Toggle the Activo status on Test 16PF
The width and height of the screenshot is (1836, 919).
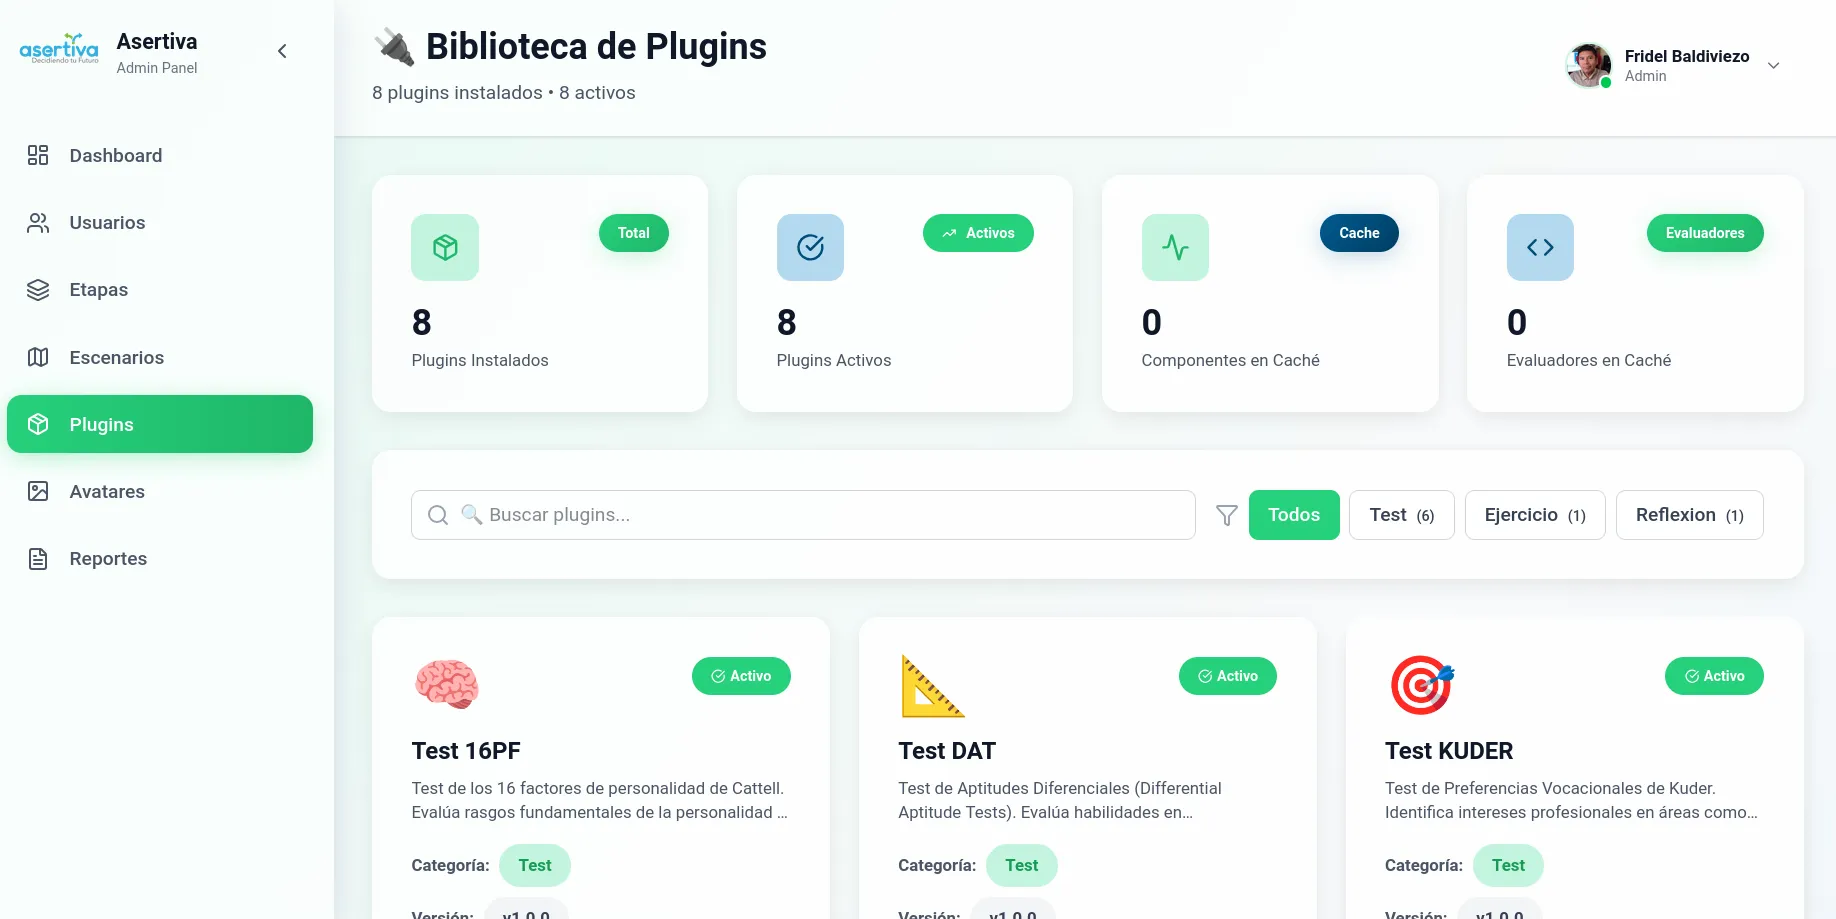click(741, 676)
